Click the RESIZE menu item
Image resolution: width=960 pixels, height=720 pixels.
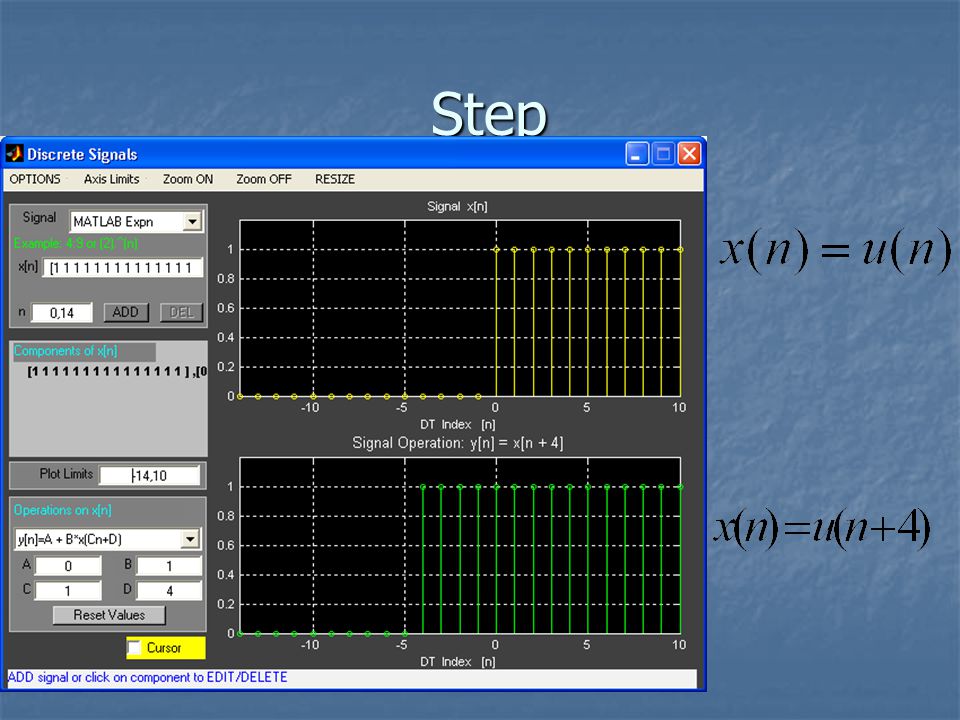pos(335,179)
